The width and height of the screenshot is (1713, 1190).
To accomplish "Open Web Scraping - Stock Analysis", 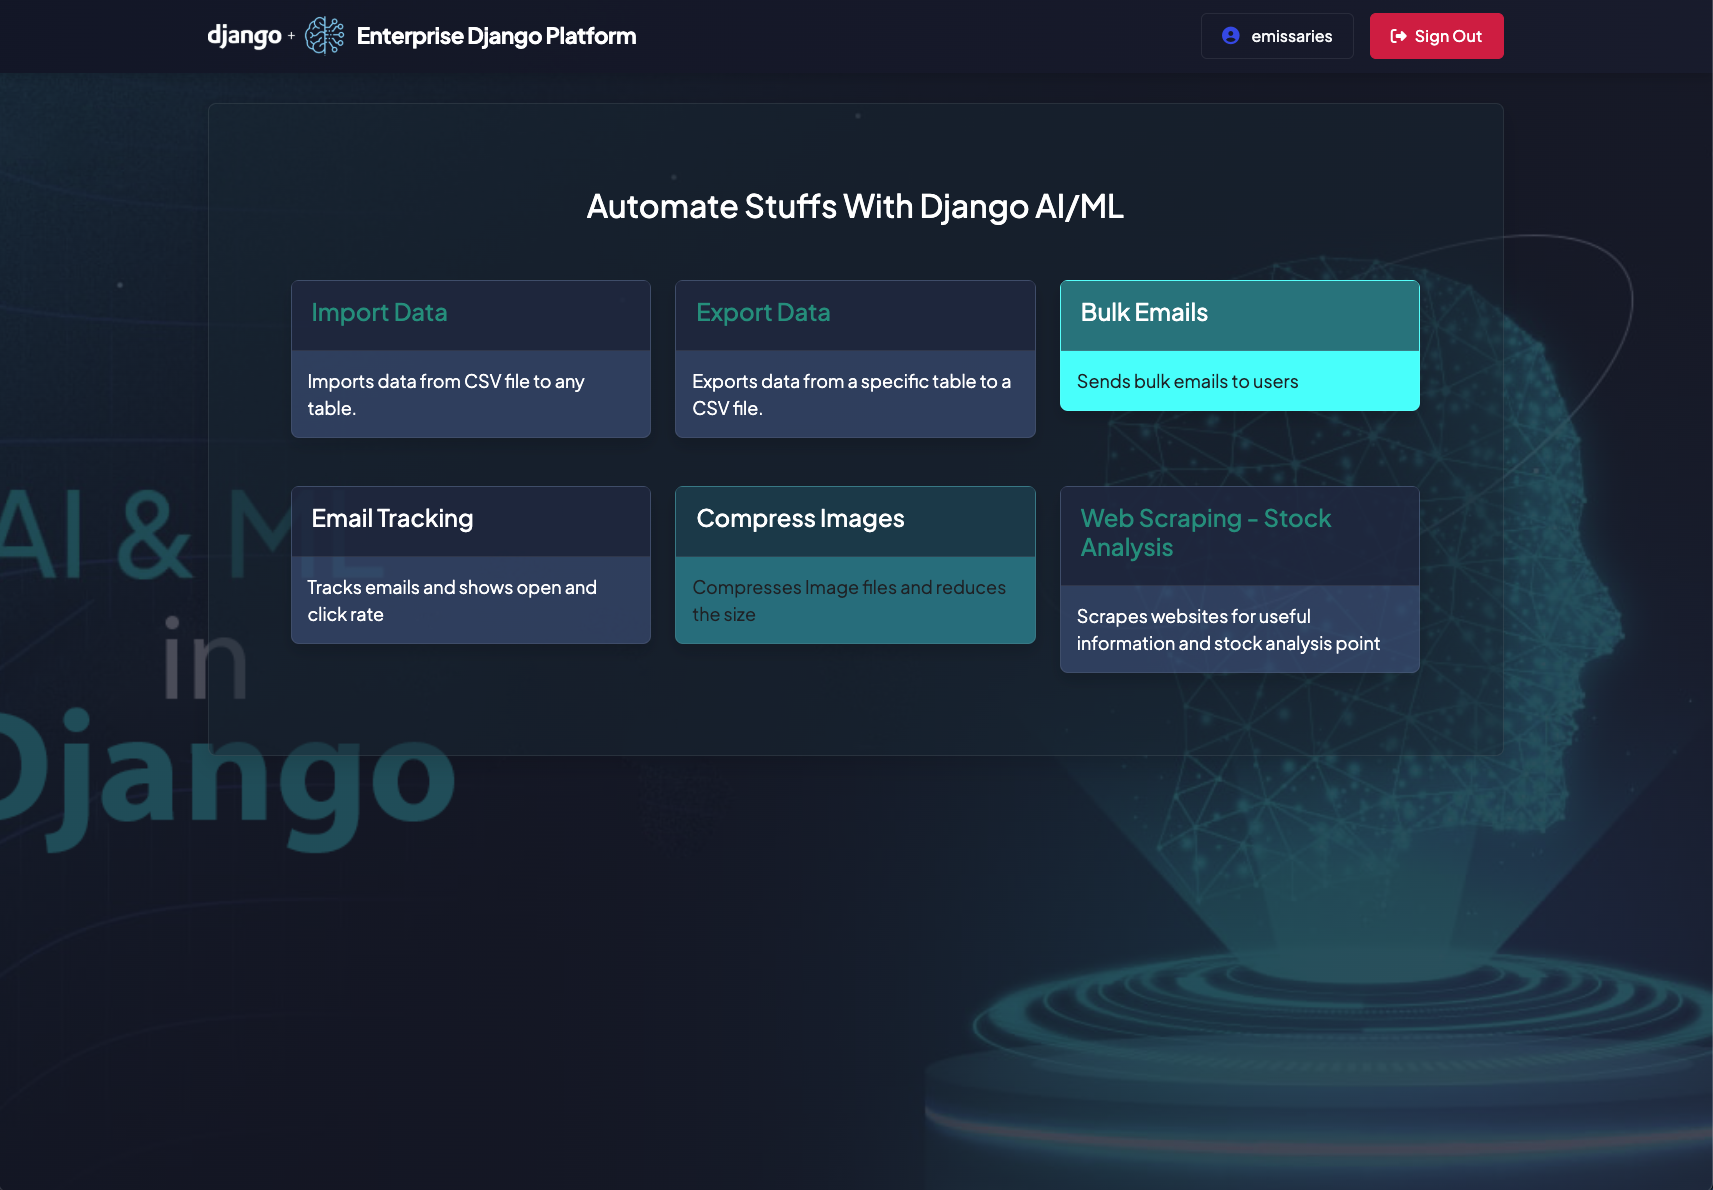I will click(1239, 580).
